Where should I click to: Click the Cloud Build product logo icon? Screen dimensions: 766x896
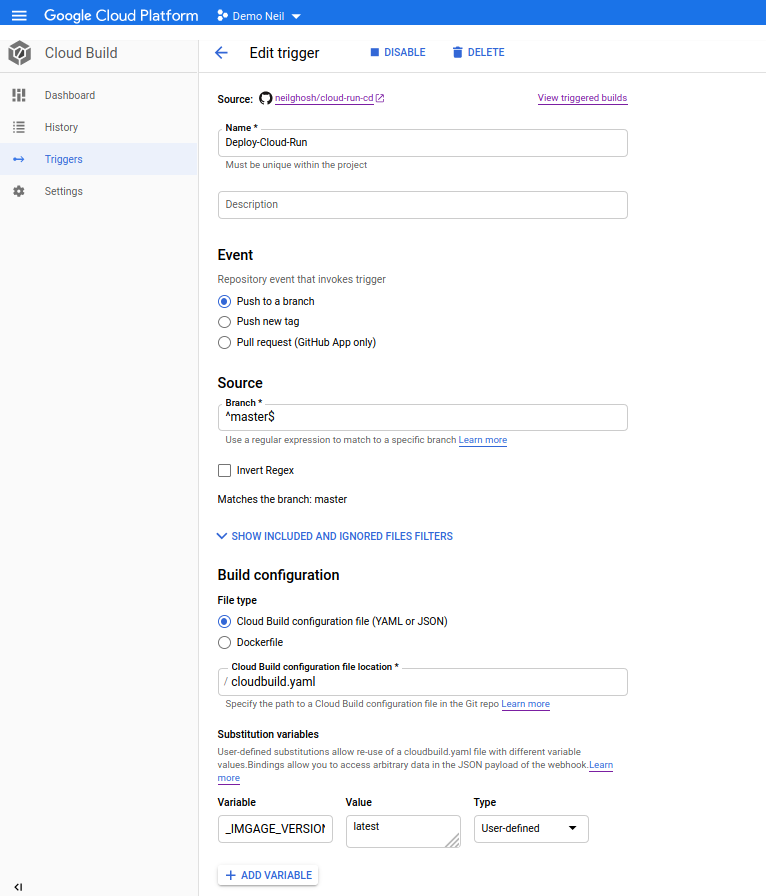click(19, 53)
